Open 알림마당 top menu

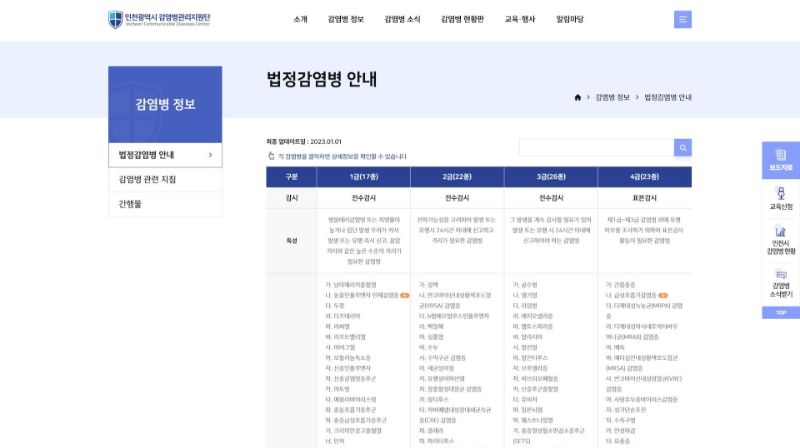570,19
